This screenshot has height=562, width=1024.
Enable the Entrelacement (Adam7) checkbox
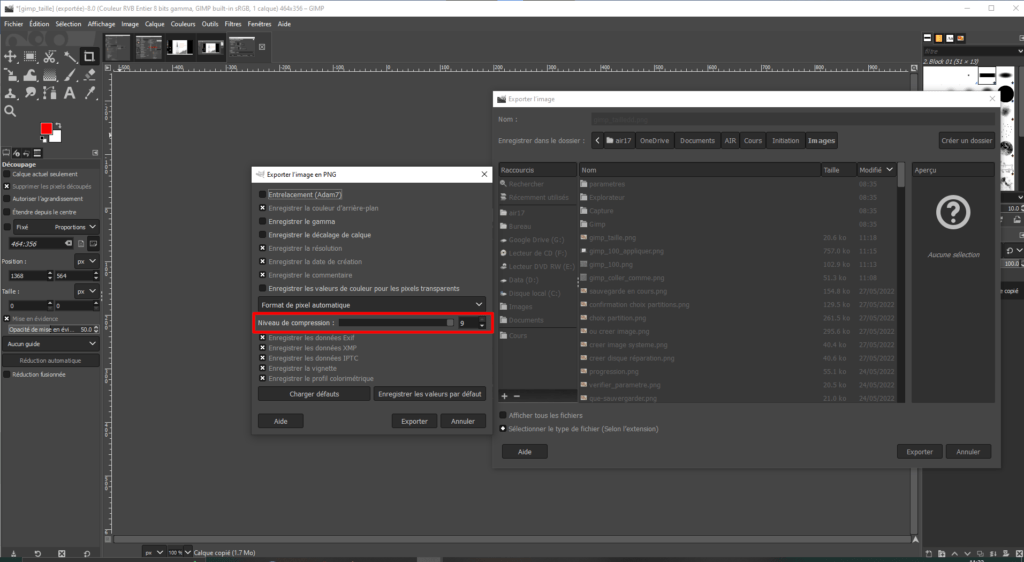tap(263, 194)
